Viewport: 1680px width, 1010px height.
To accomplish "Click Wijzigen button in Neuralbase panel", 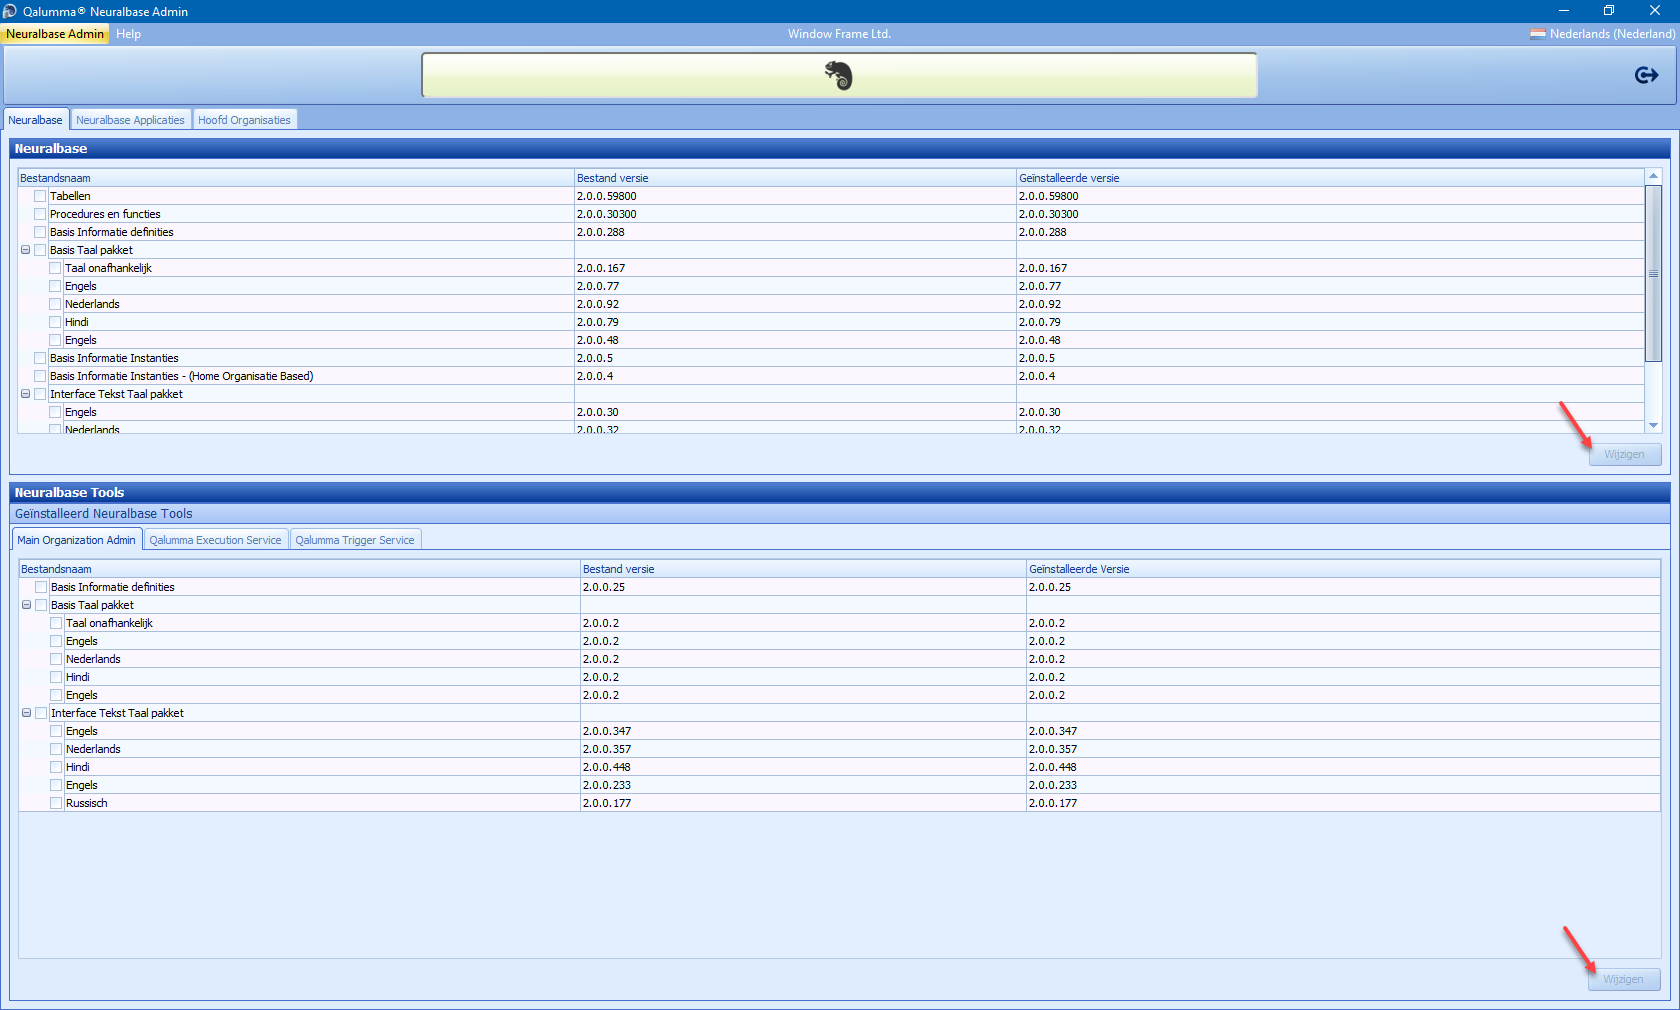I will [x=1624, y=454].
